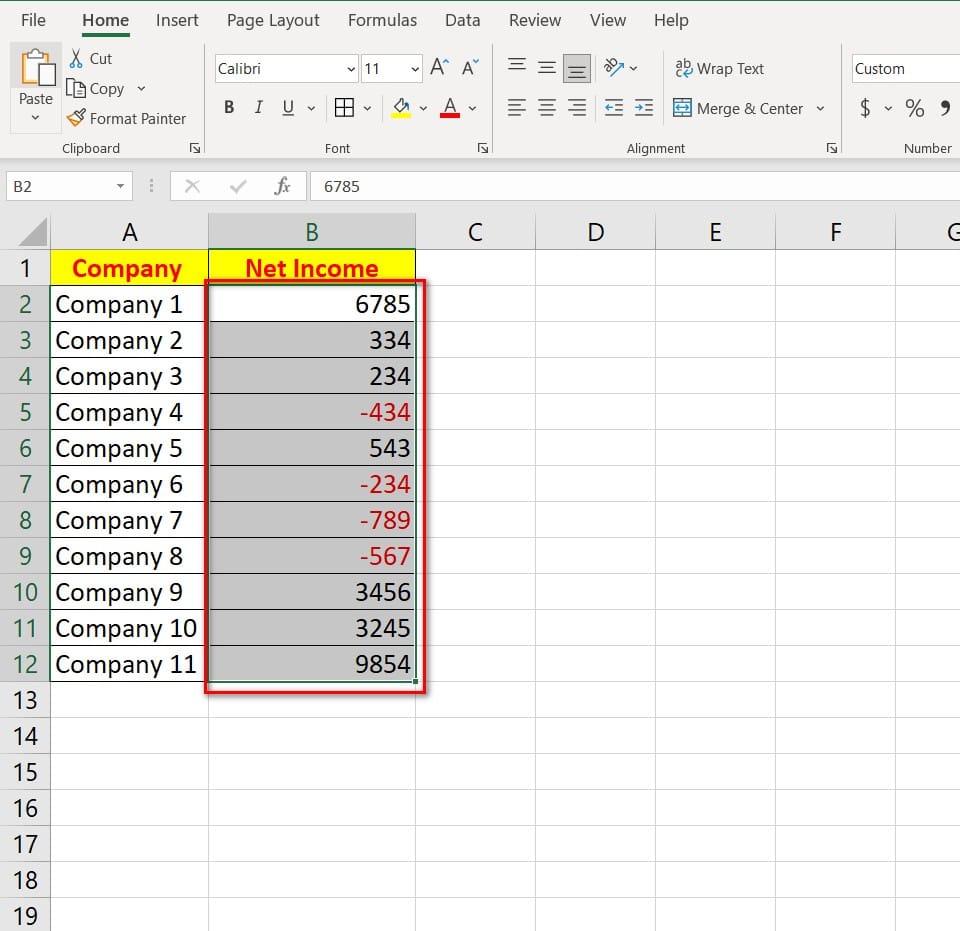Click the Increase Indent icon
This screenshot has width=960, height=931.
(644, 108)
